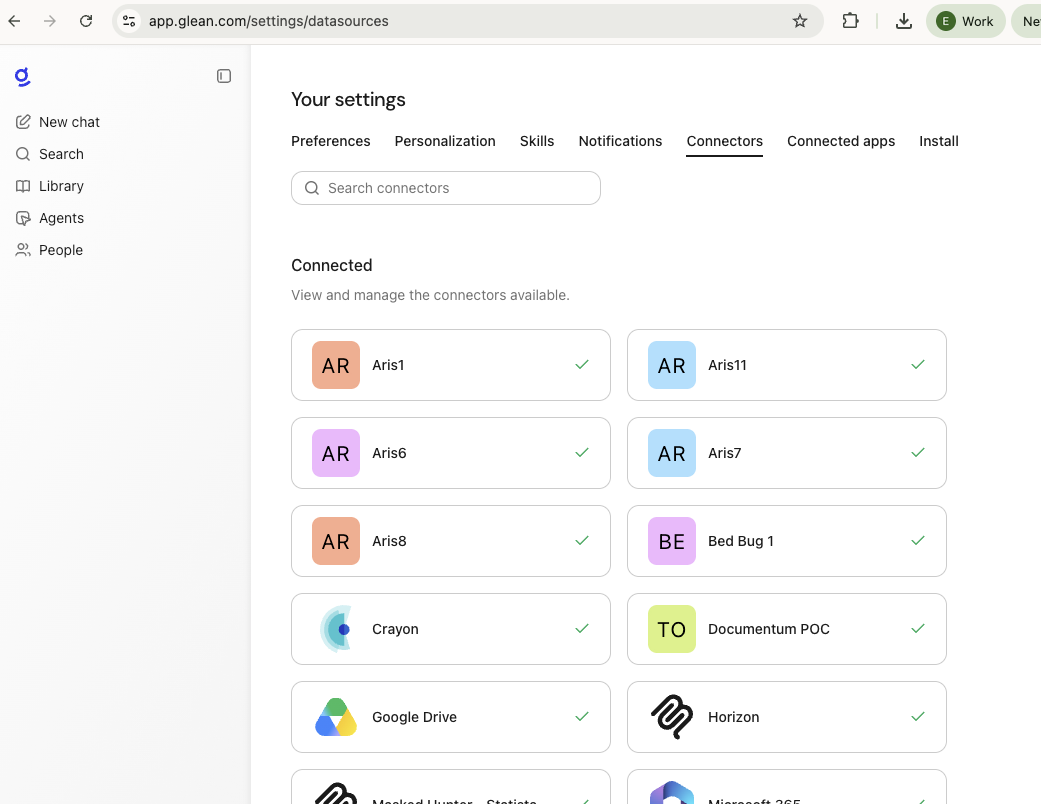Open browser downloads icon
1041x804 pixels.
point(904,21)
